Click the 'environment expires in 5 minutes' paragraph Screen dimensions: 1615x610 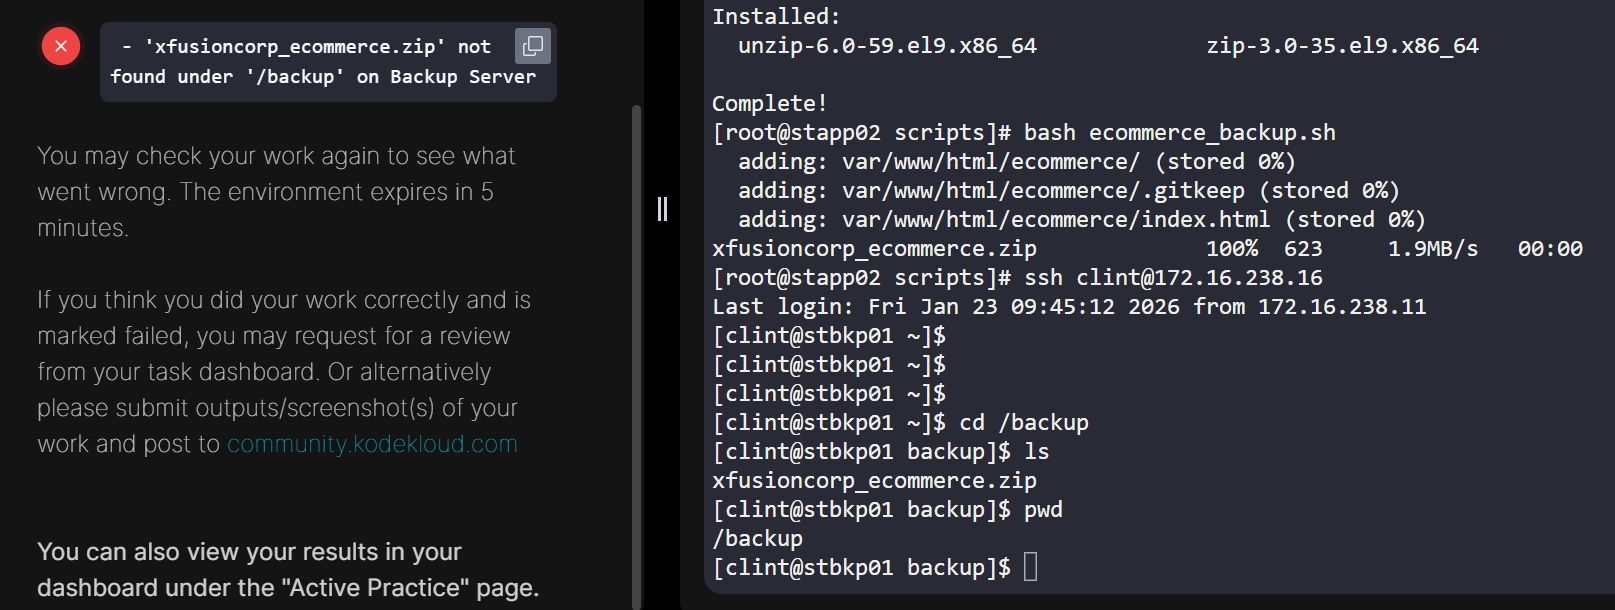pos(276,192)
